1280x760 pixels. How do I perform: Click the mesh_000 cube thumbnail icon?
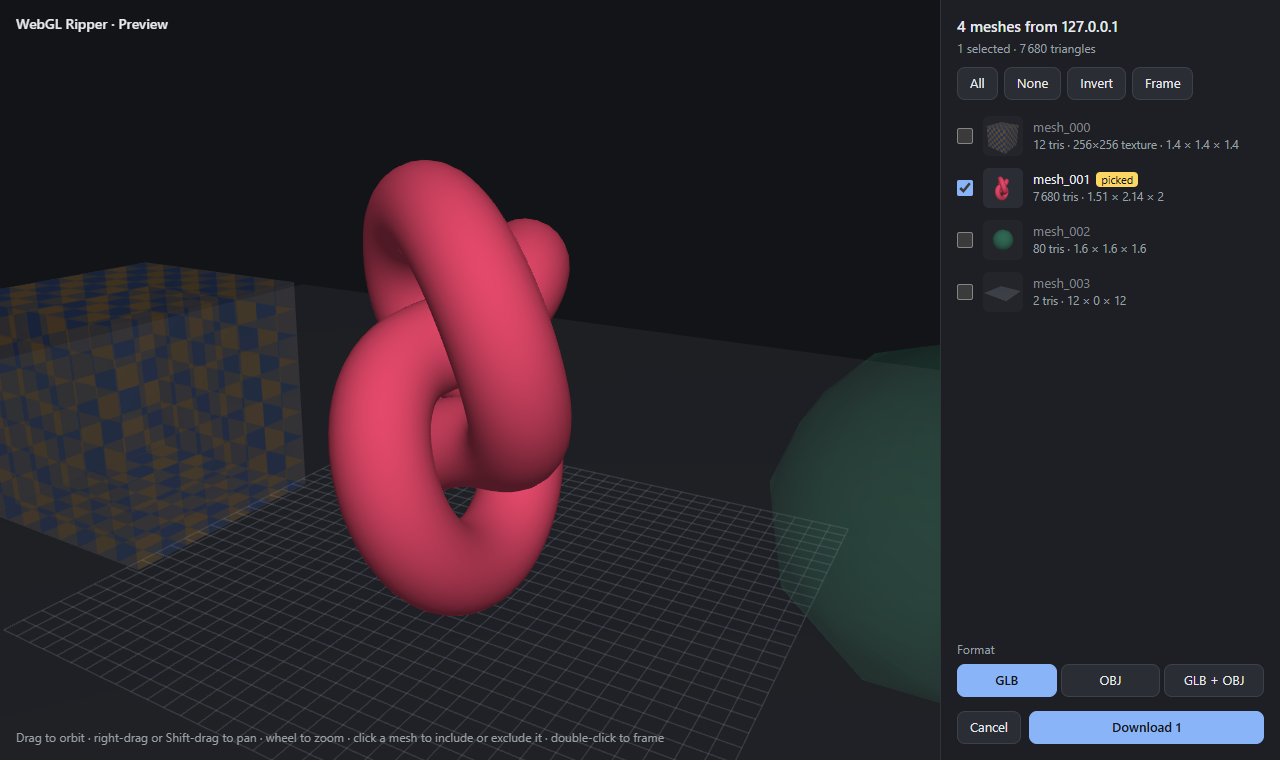click(x=1002, y=136)
